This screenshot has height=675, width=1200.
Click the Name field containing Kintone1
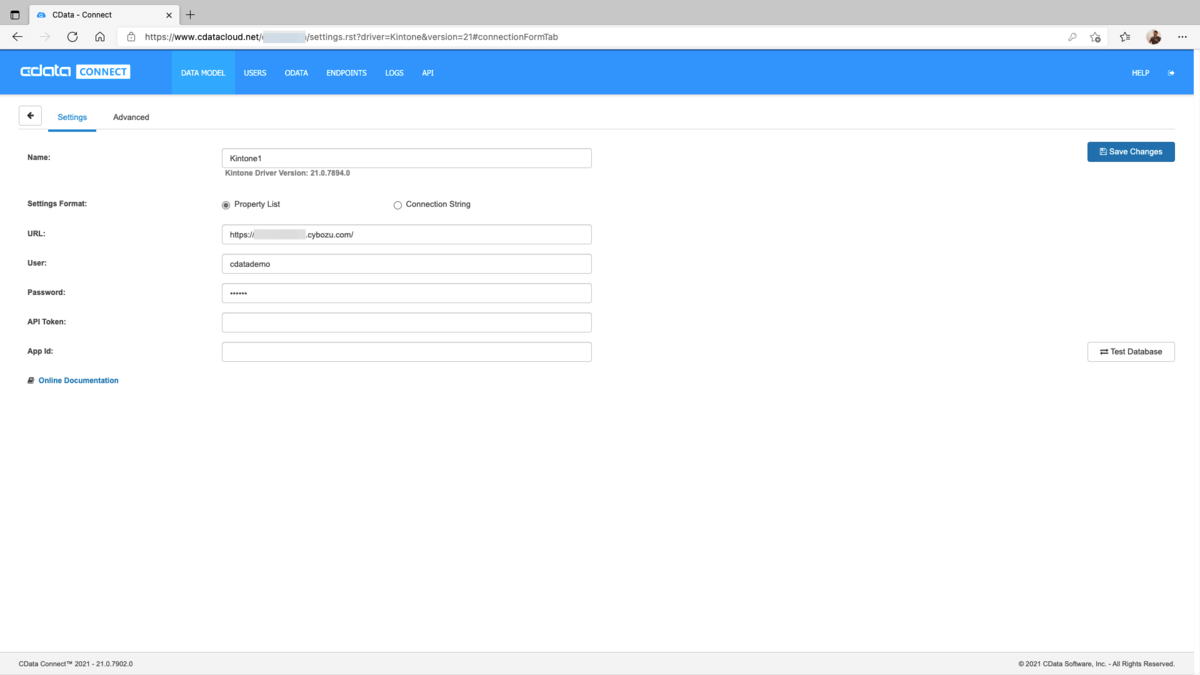pos(406,158)
